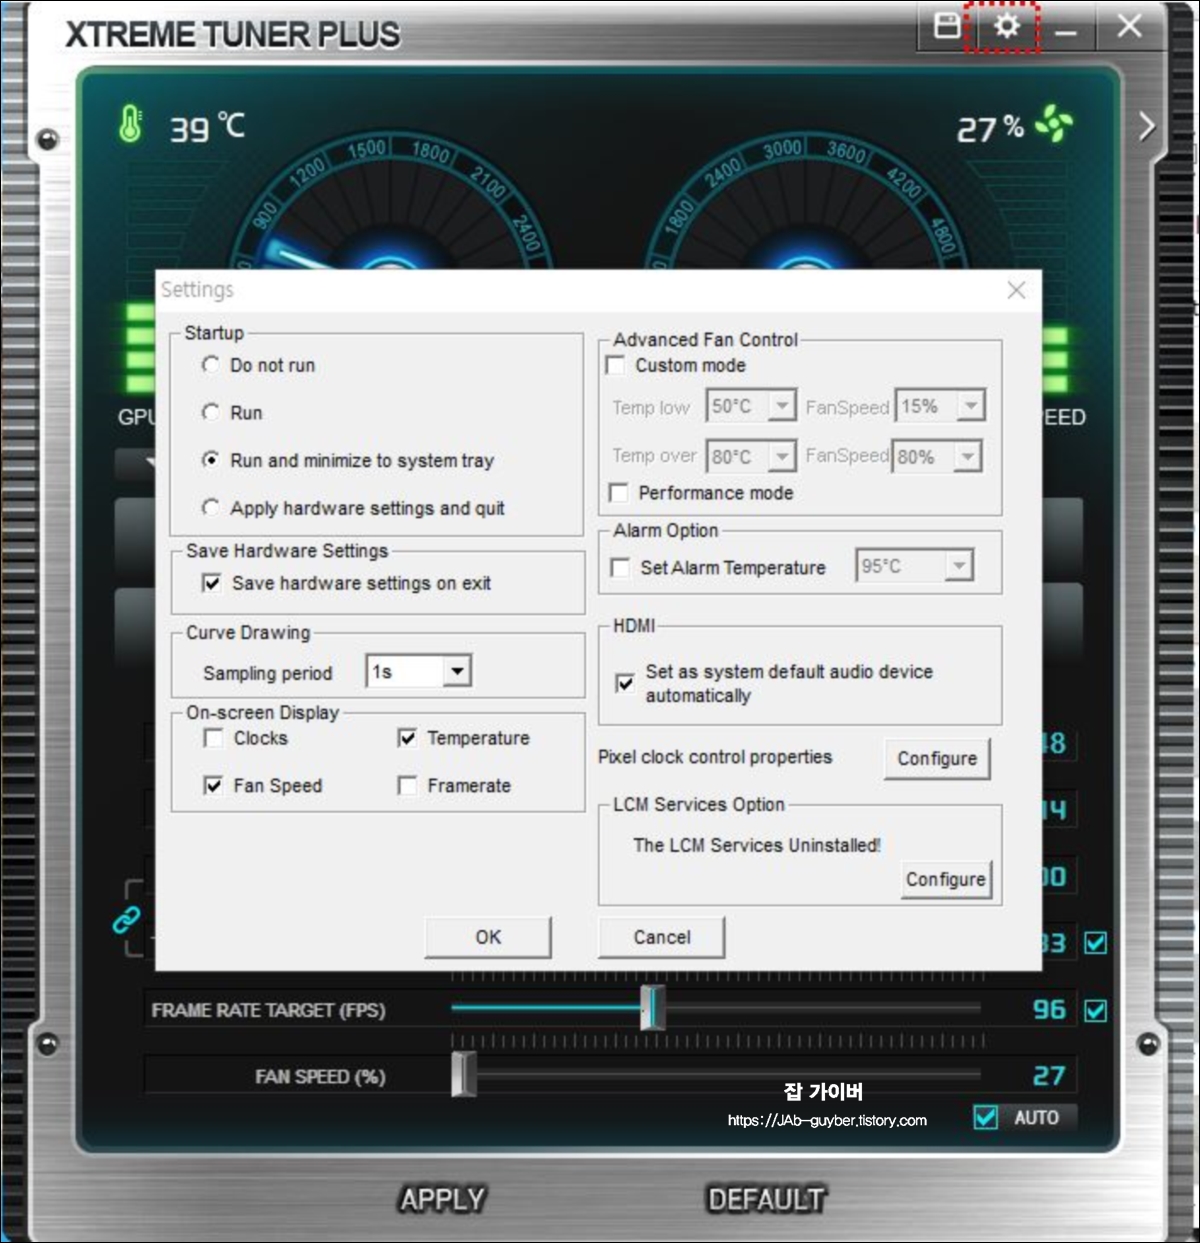
Task: Select the 'Run' startup radio button
Action: pos(210,412)
